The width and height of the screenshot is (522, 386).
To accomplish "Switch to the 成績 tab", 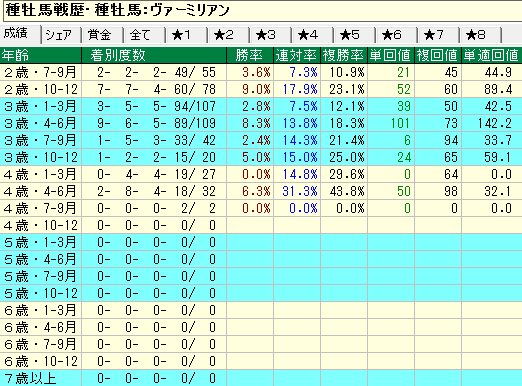I will click(20, 34).
